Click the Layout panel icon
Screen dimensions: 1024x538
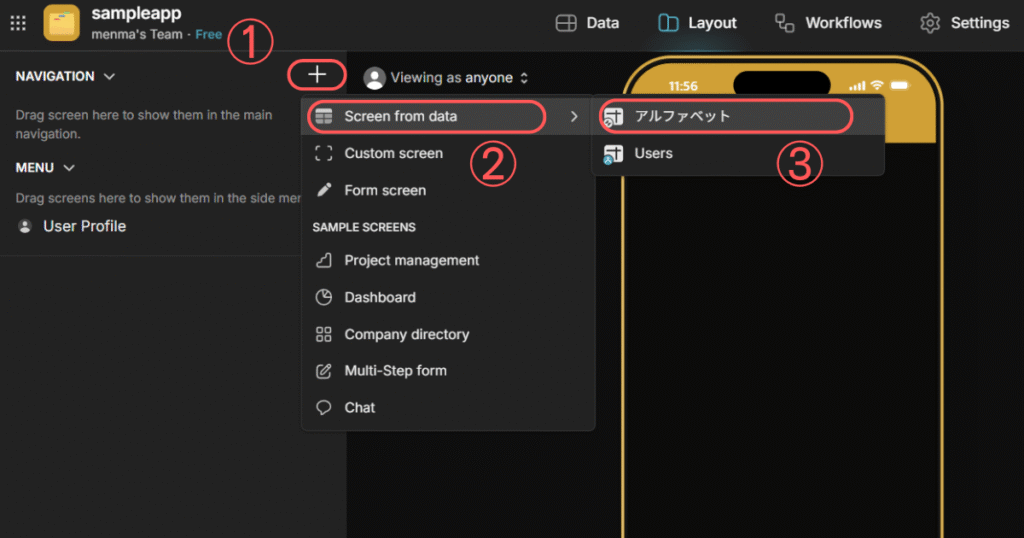(668, 23)
